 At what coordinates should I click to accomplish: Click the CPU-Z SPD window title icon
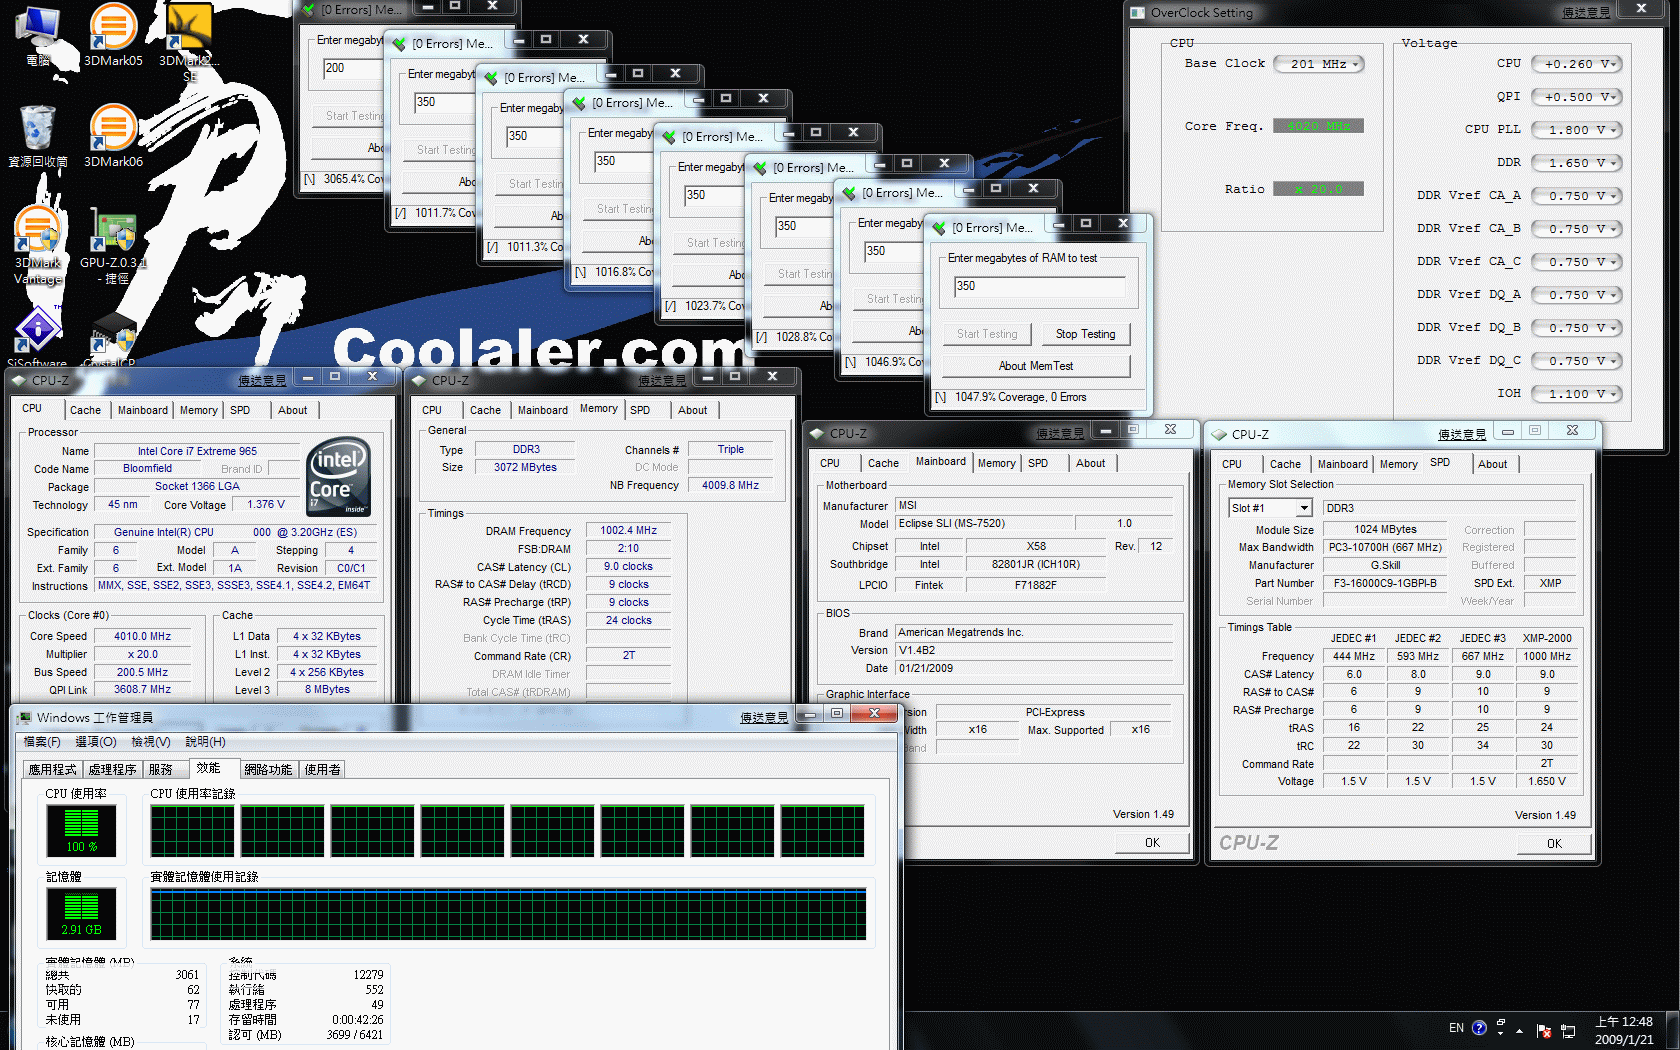point(1219,435)
